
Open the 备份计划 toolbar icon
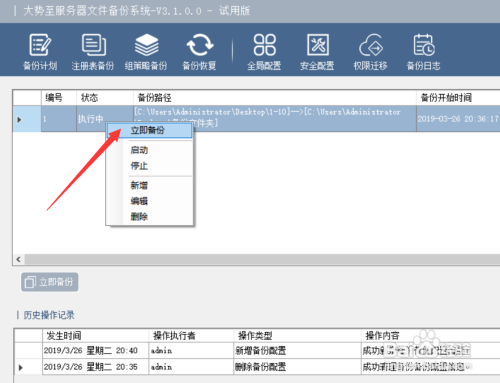40,52
